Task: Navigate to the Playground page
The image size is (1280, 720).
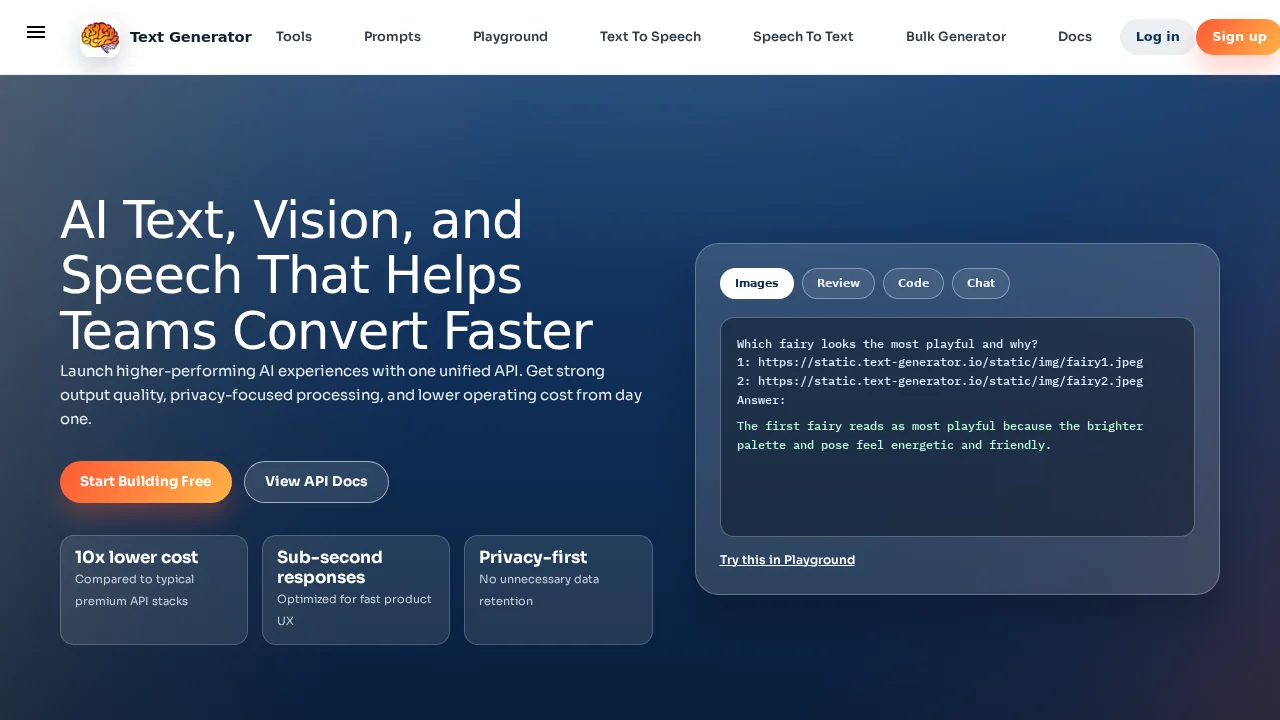Action: [x=510, y=37]
